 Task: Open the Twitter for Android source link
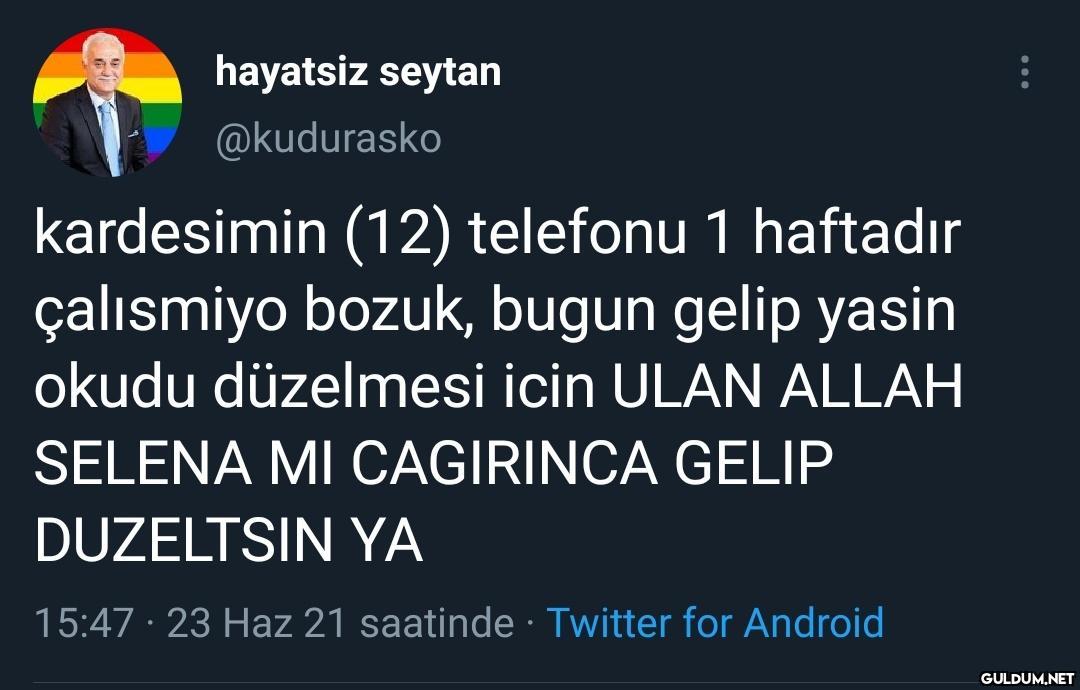(x=715, y=623)
